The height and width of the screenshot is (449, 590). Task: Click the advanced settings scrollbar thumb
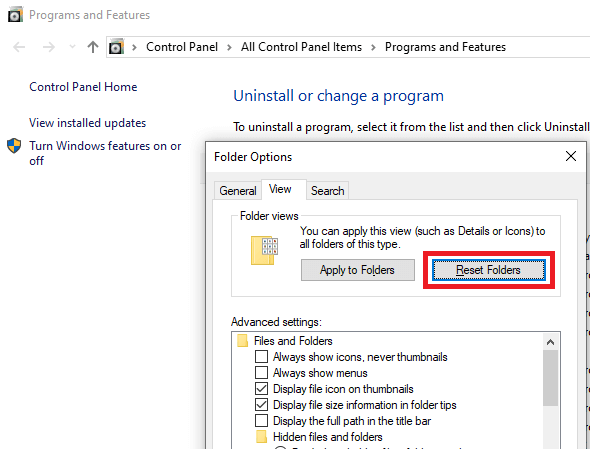click(550, 378)
